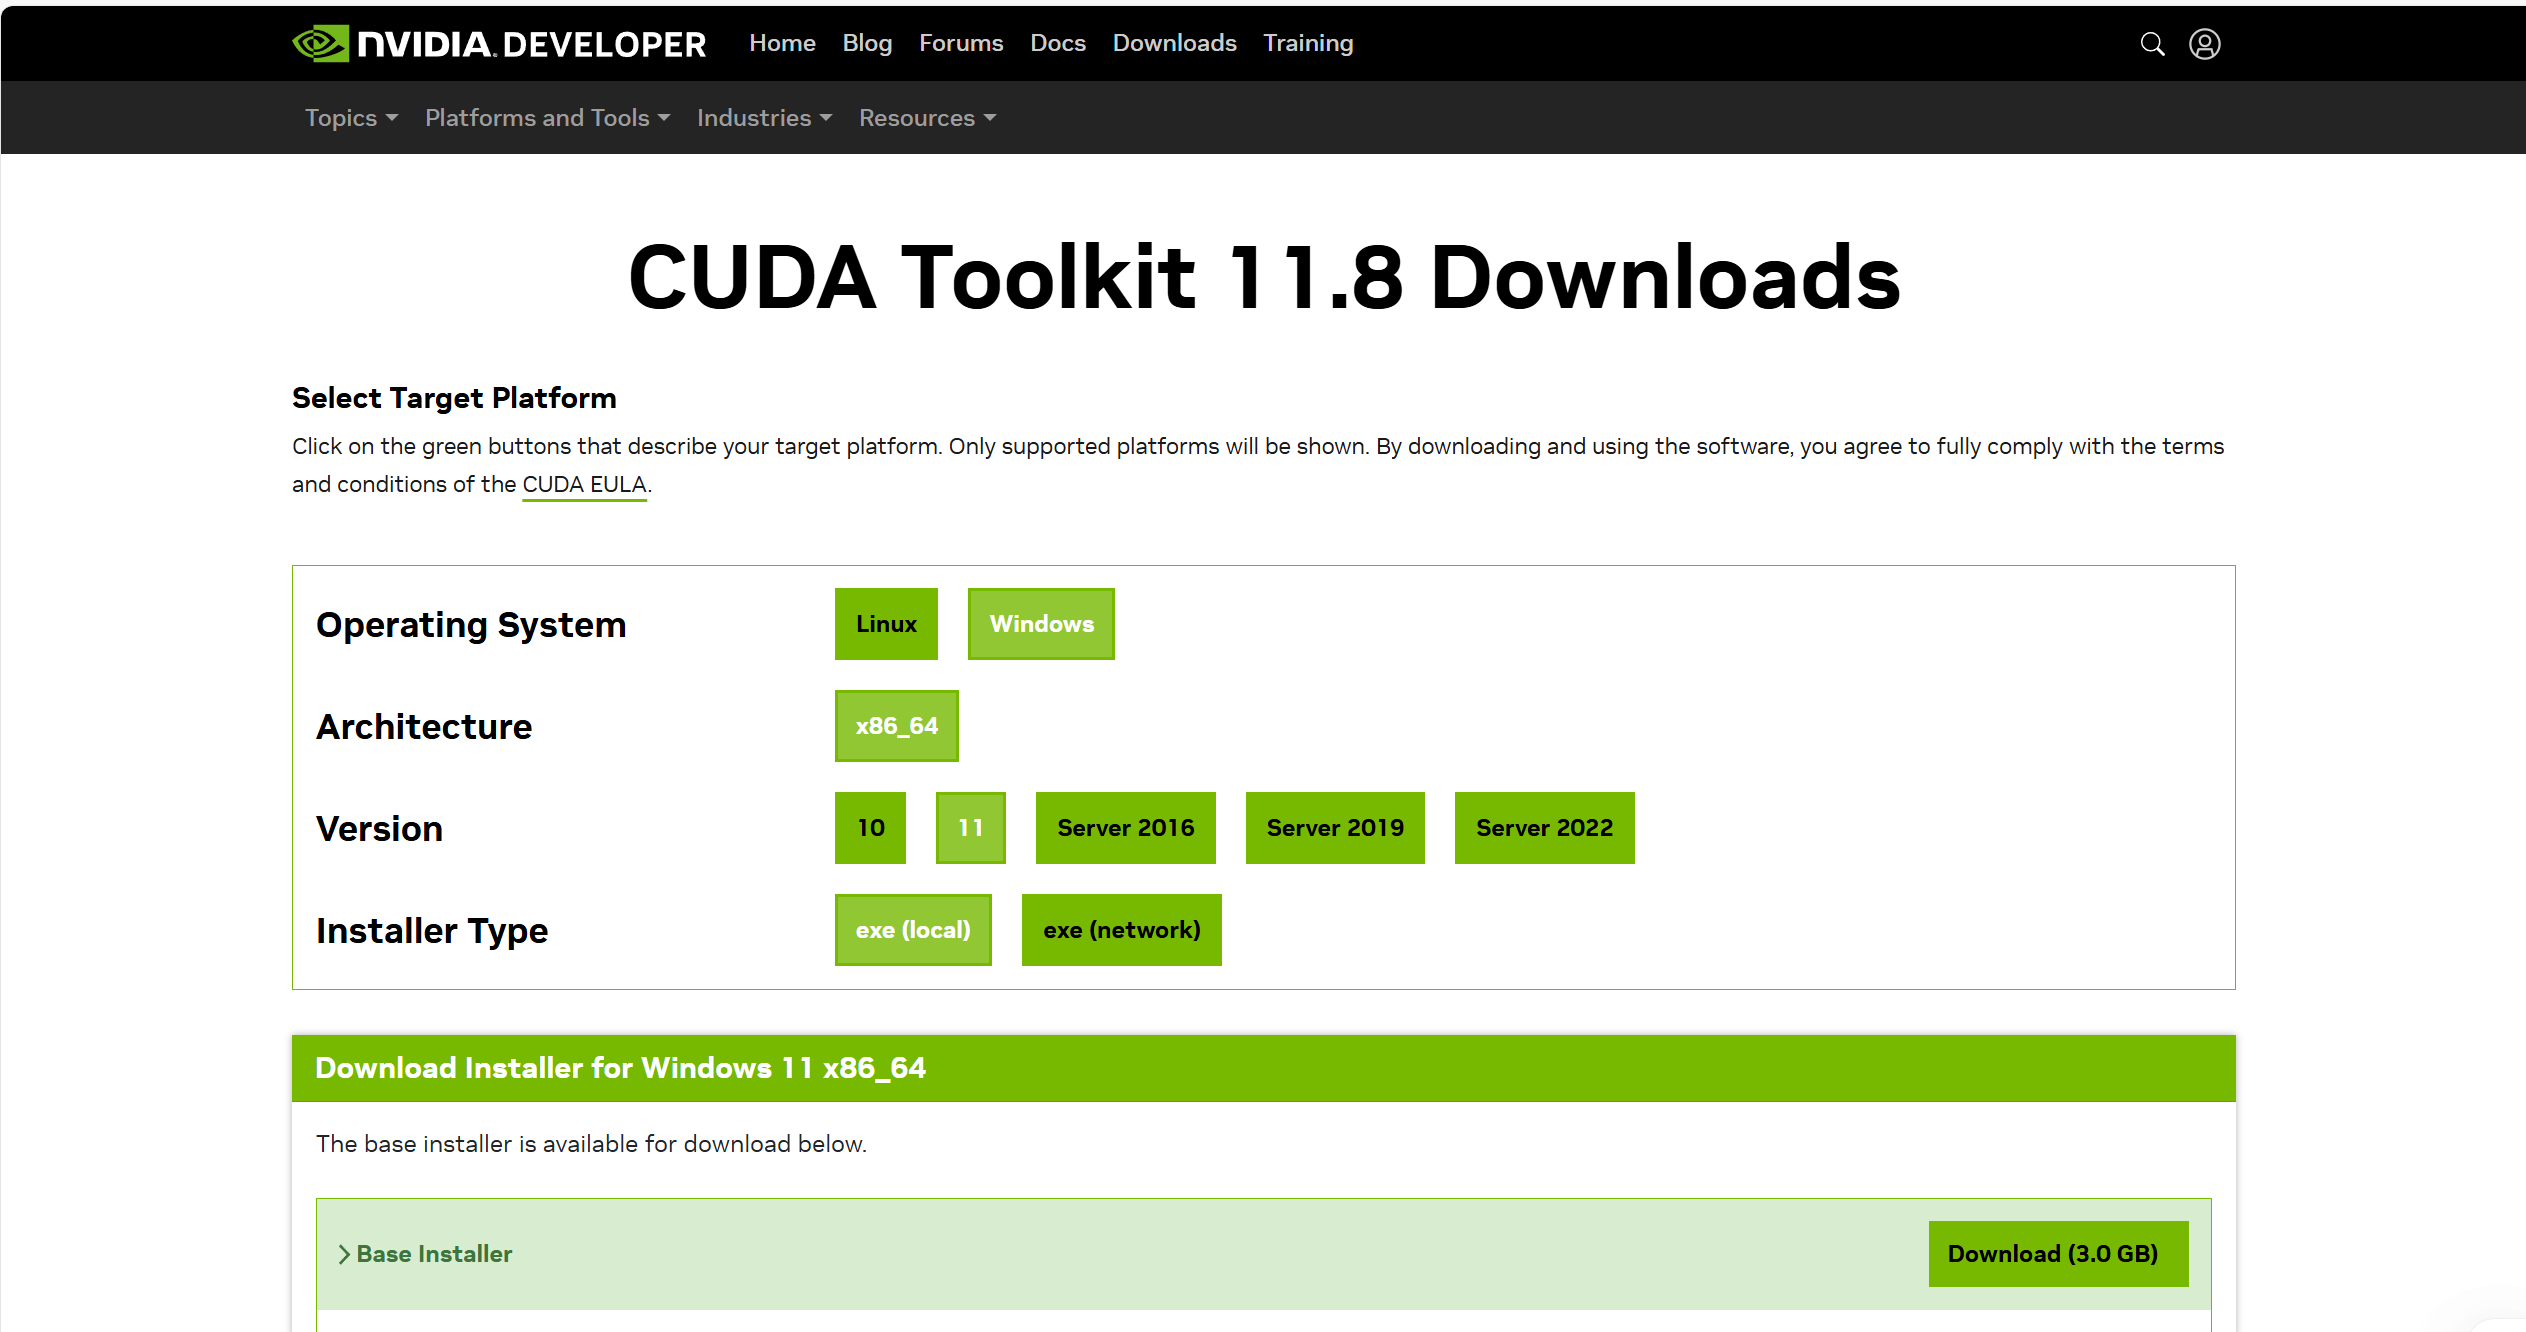This screenshot has width=2526, height=1332.
Task: Click the Select Target Platform heading
Action: click(454, 398)
